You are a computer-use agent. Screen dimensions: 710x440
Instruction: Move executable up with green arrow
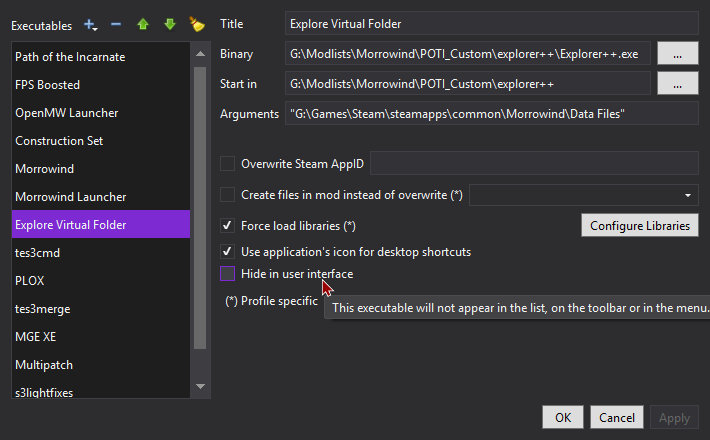coord(143,24)
